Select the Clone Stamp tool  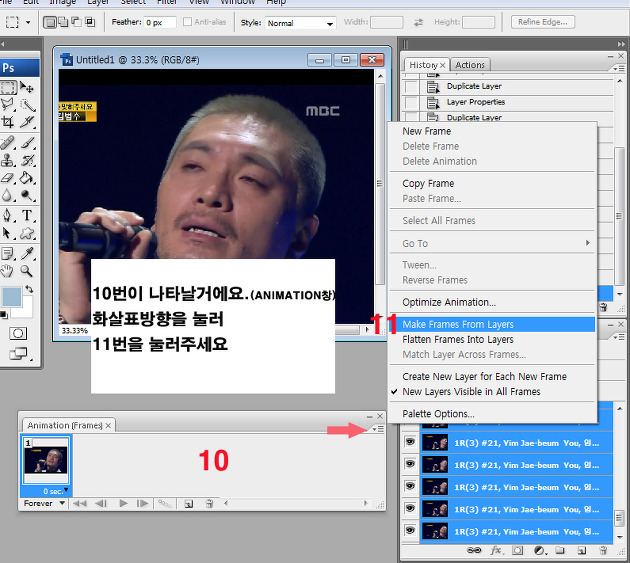coord(8,160)
